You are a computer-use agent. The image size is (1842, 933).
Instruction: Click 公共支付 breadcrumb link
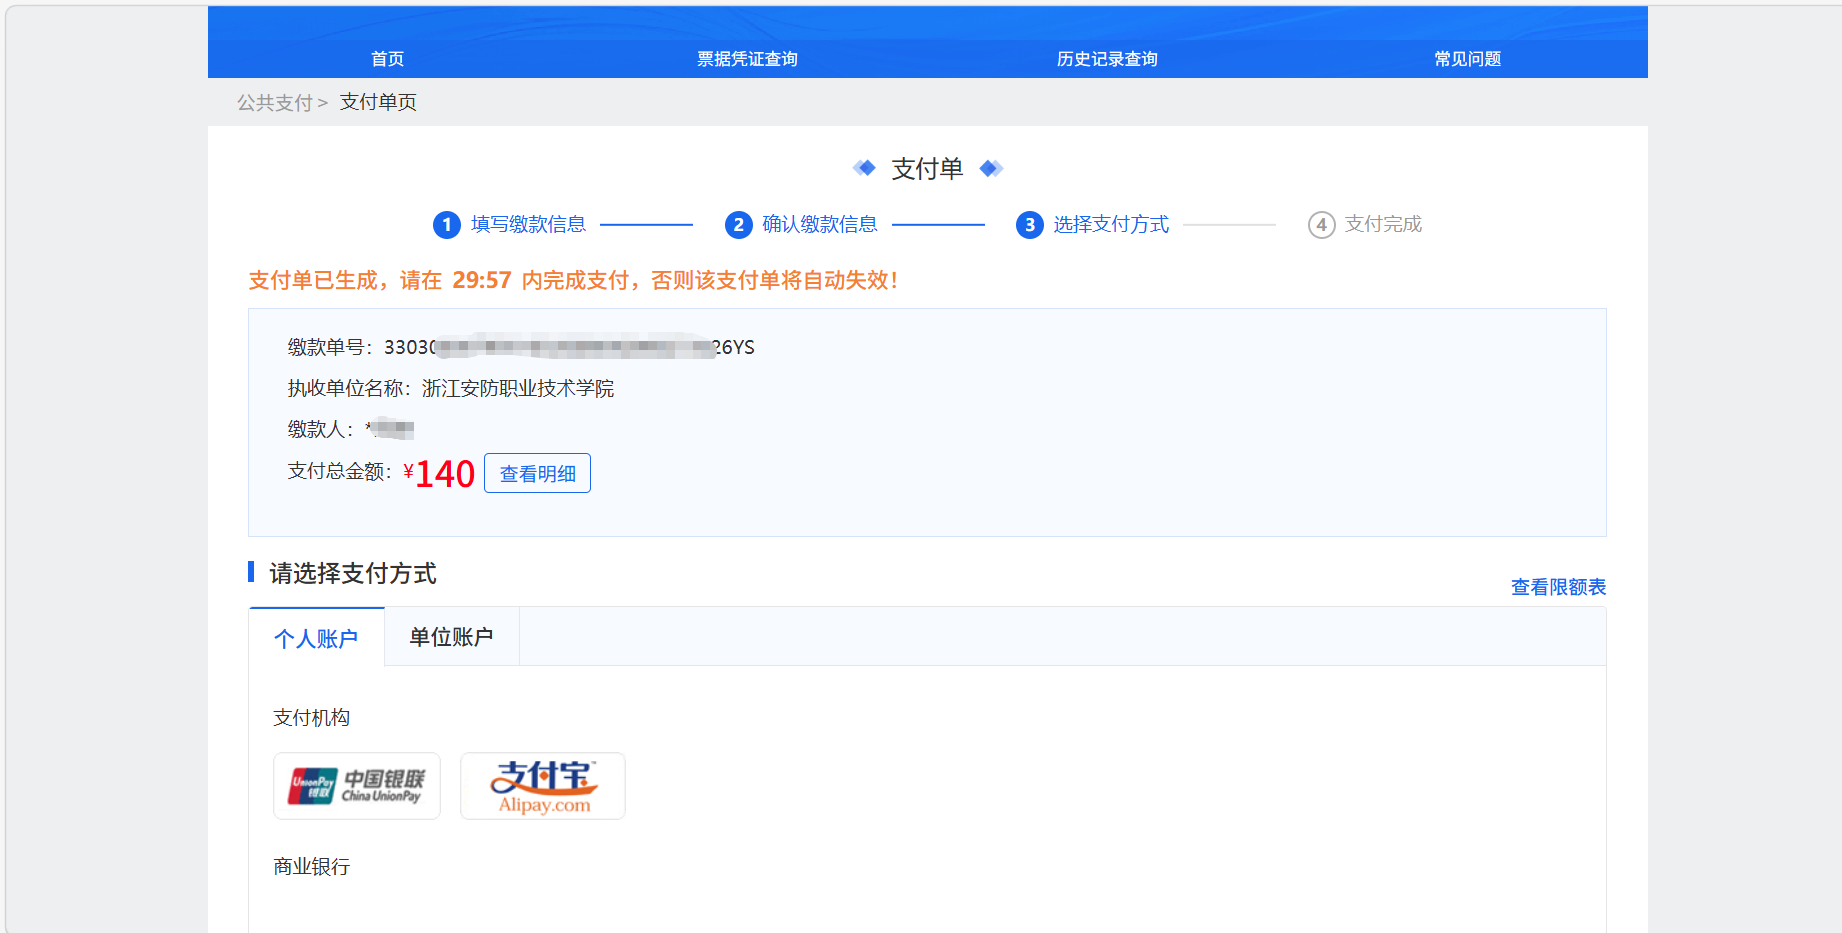(x=275, y=103)
